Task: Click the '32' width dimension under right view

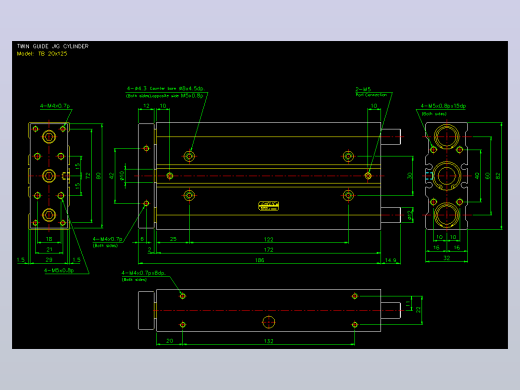Action: [446, 258]
